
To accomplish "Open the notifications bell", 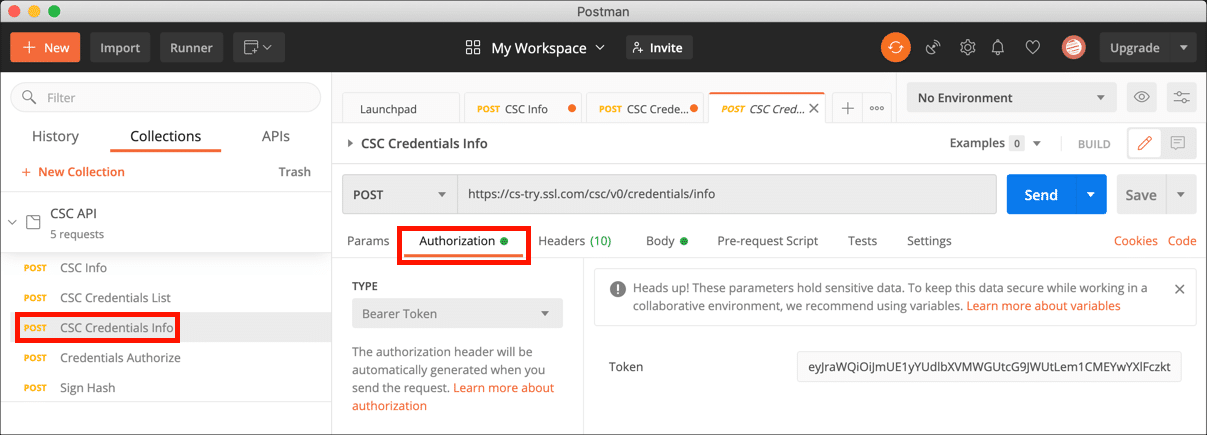I will 998,47.
